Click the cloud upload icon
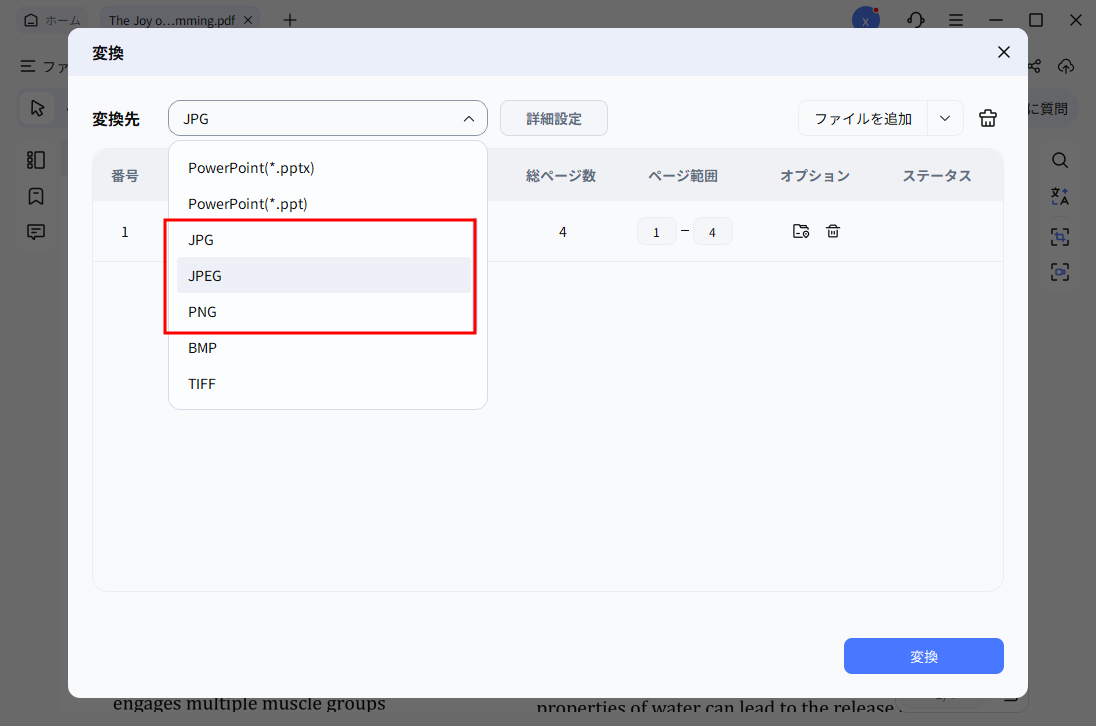The width and height of the screenshot is (1096, 726). [1066, 66]
